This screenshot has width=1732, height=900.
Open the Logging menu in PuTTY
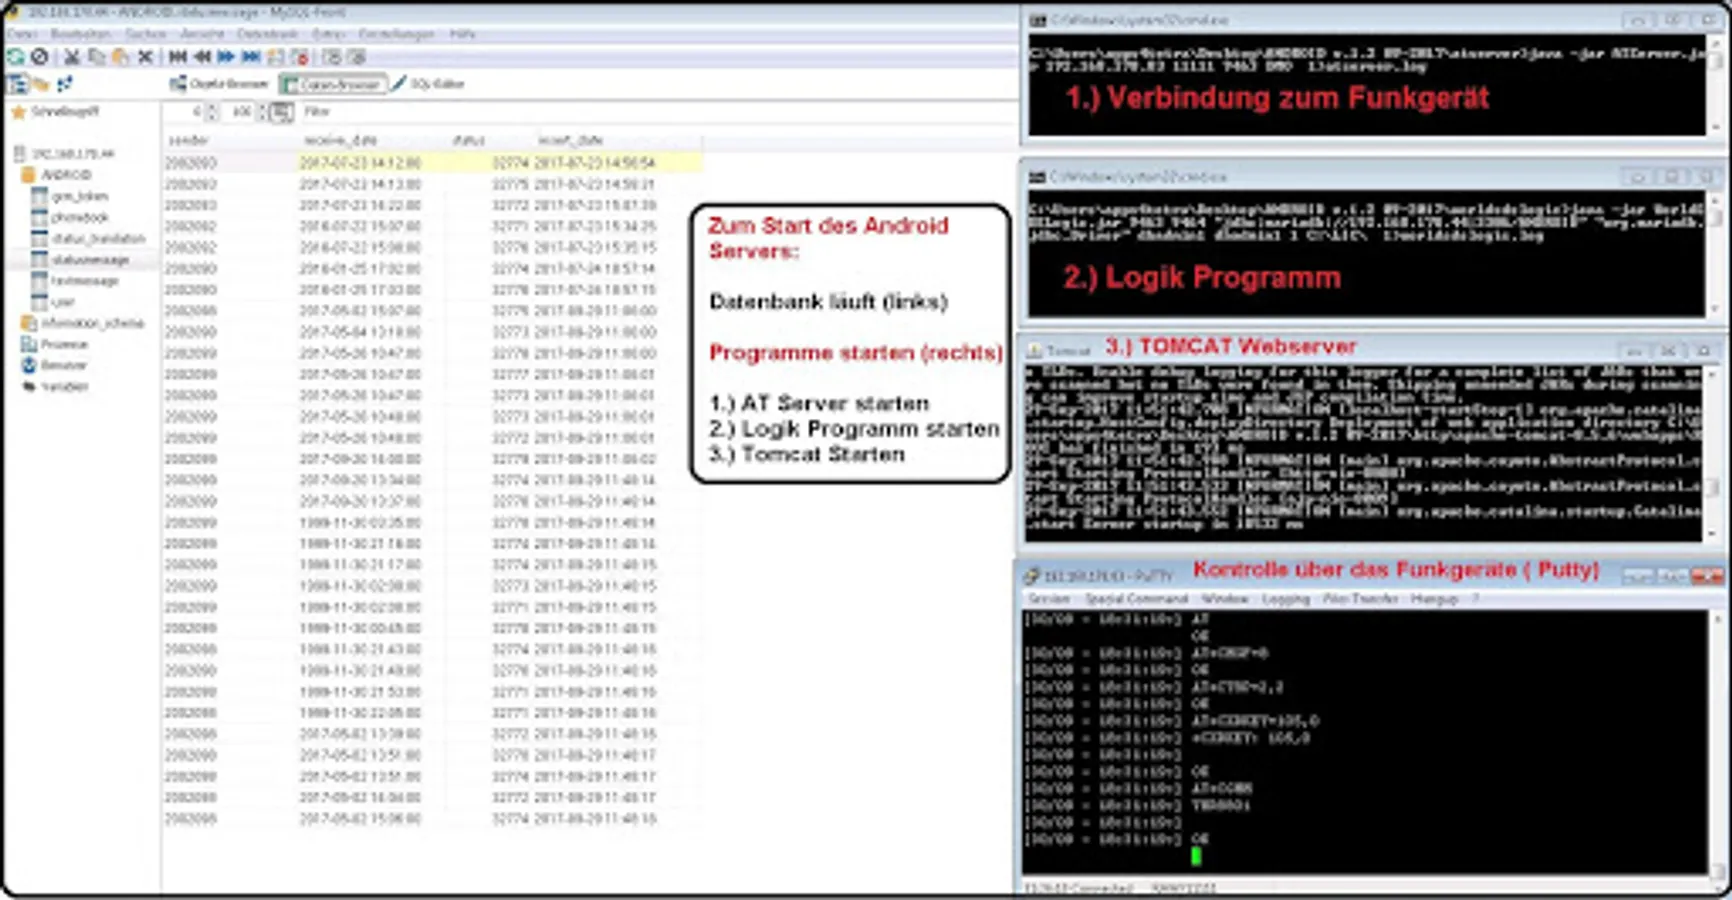tap(1285, 599)
